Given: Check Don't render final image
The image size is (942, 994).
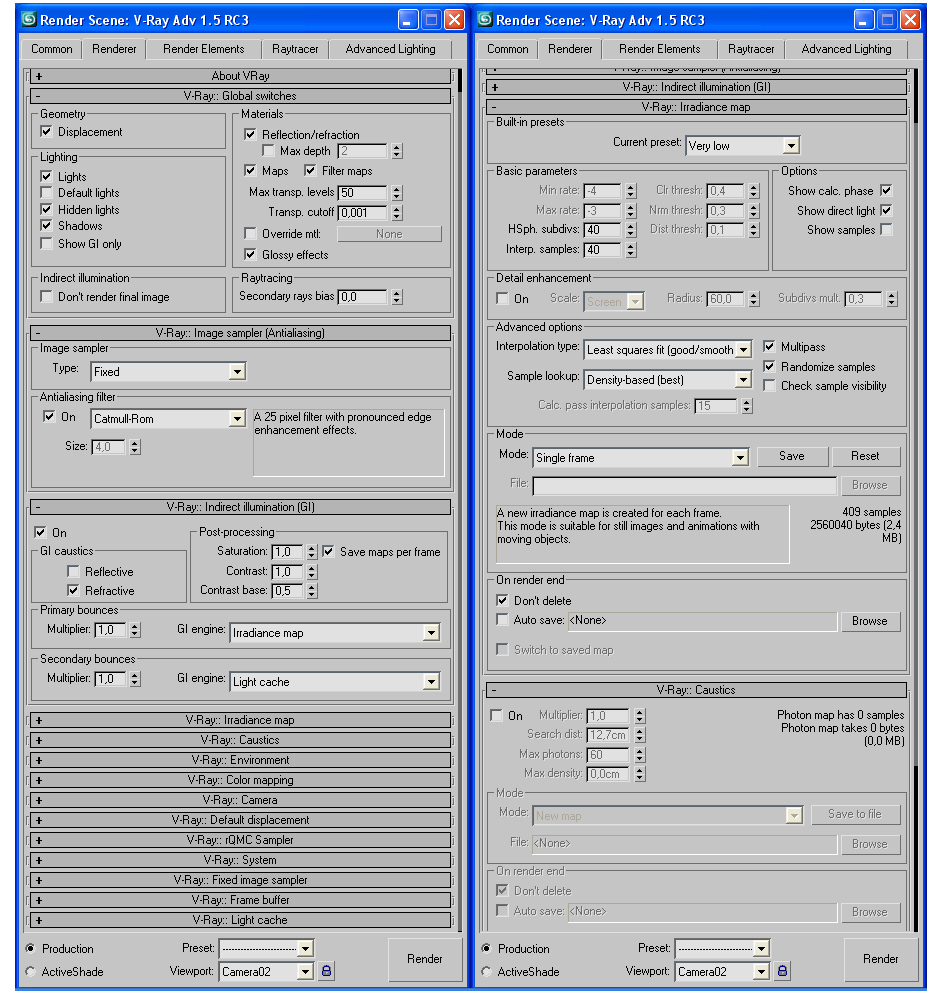Looking at the screenshot, I should (46, 296).
